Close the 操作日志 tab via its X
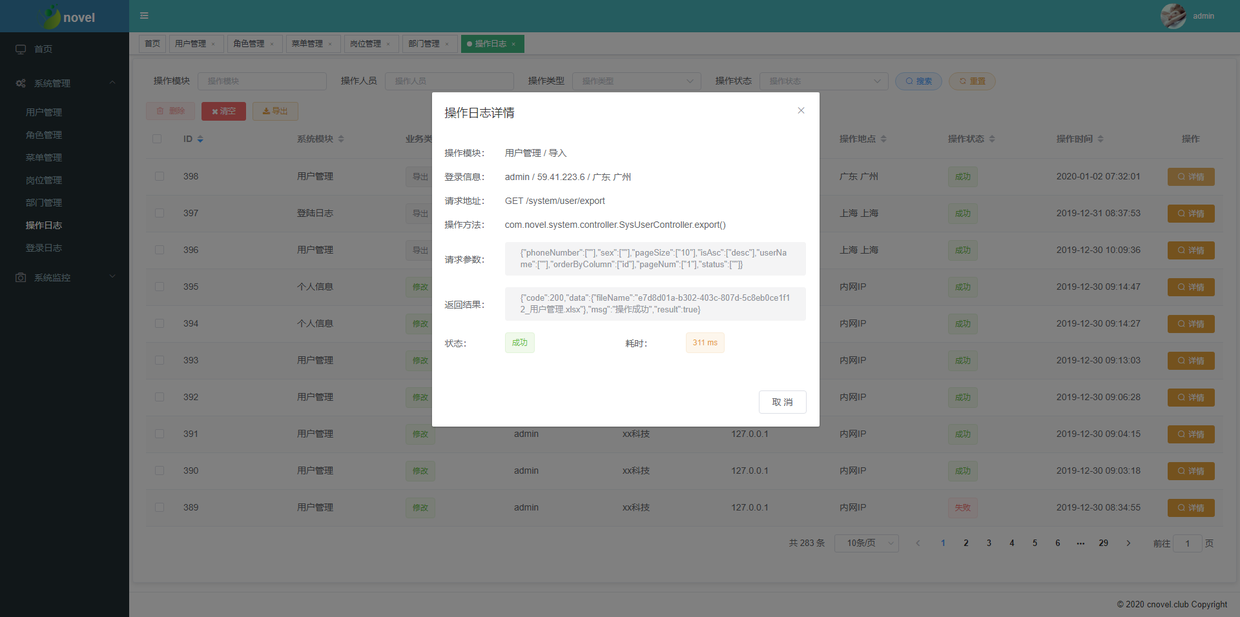This screenshot has height=617, width=1240. click(x=514, y=44)
